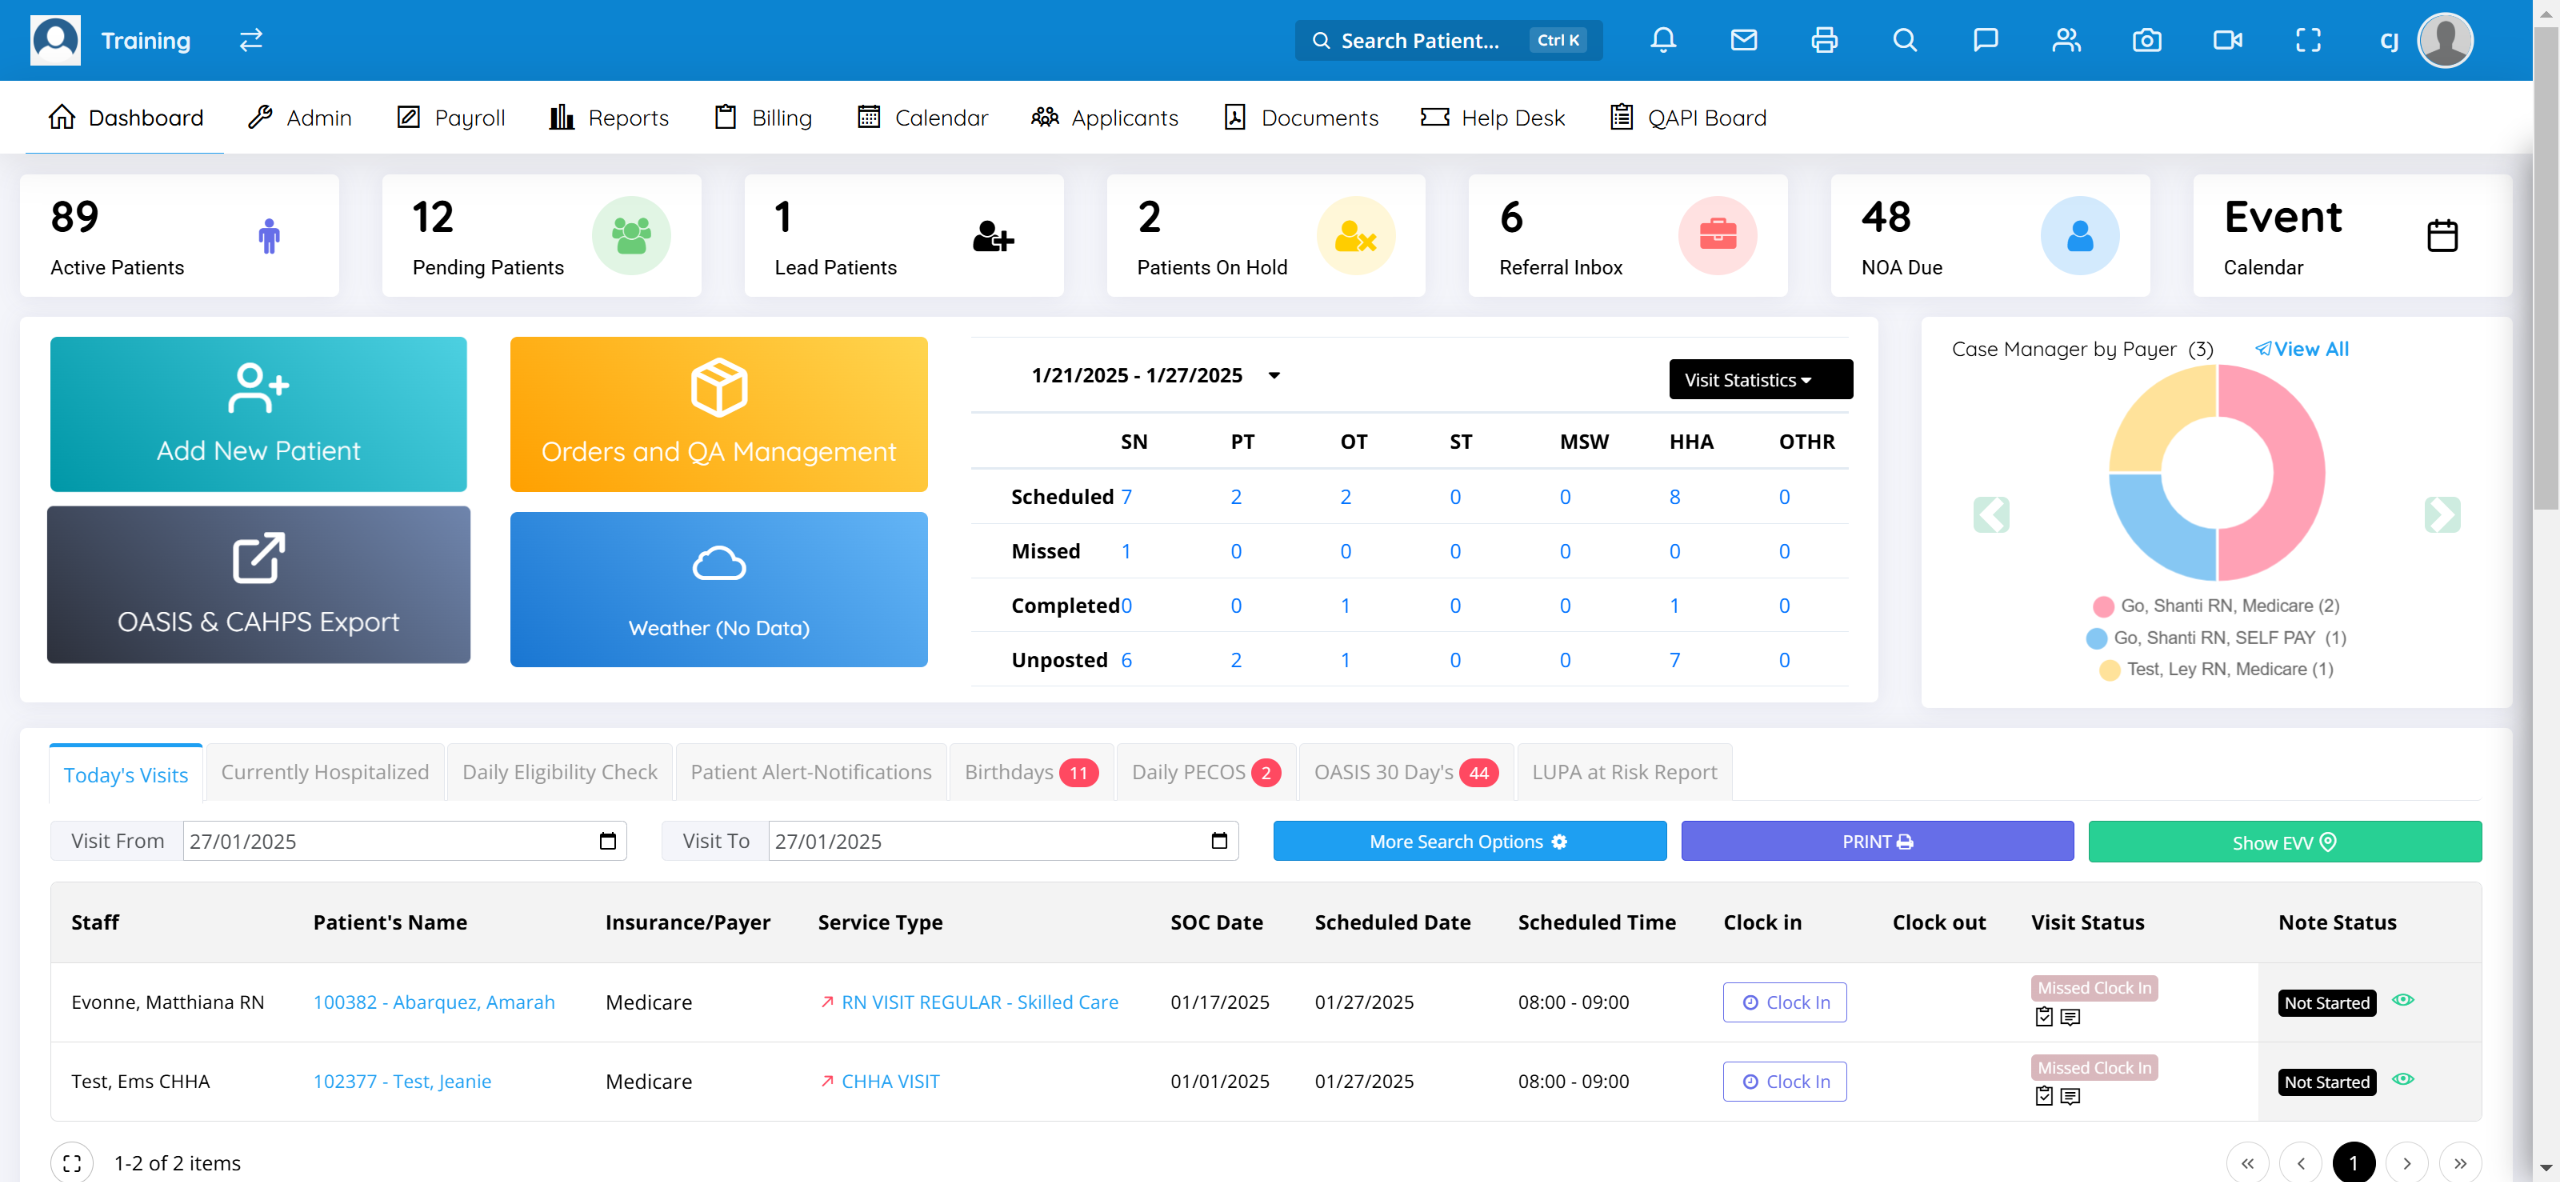Click the printer icon in header

coord(1824,40)
